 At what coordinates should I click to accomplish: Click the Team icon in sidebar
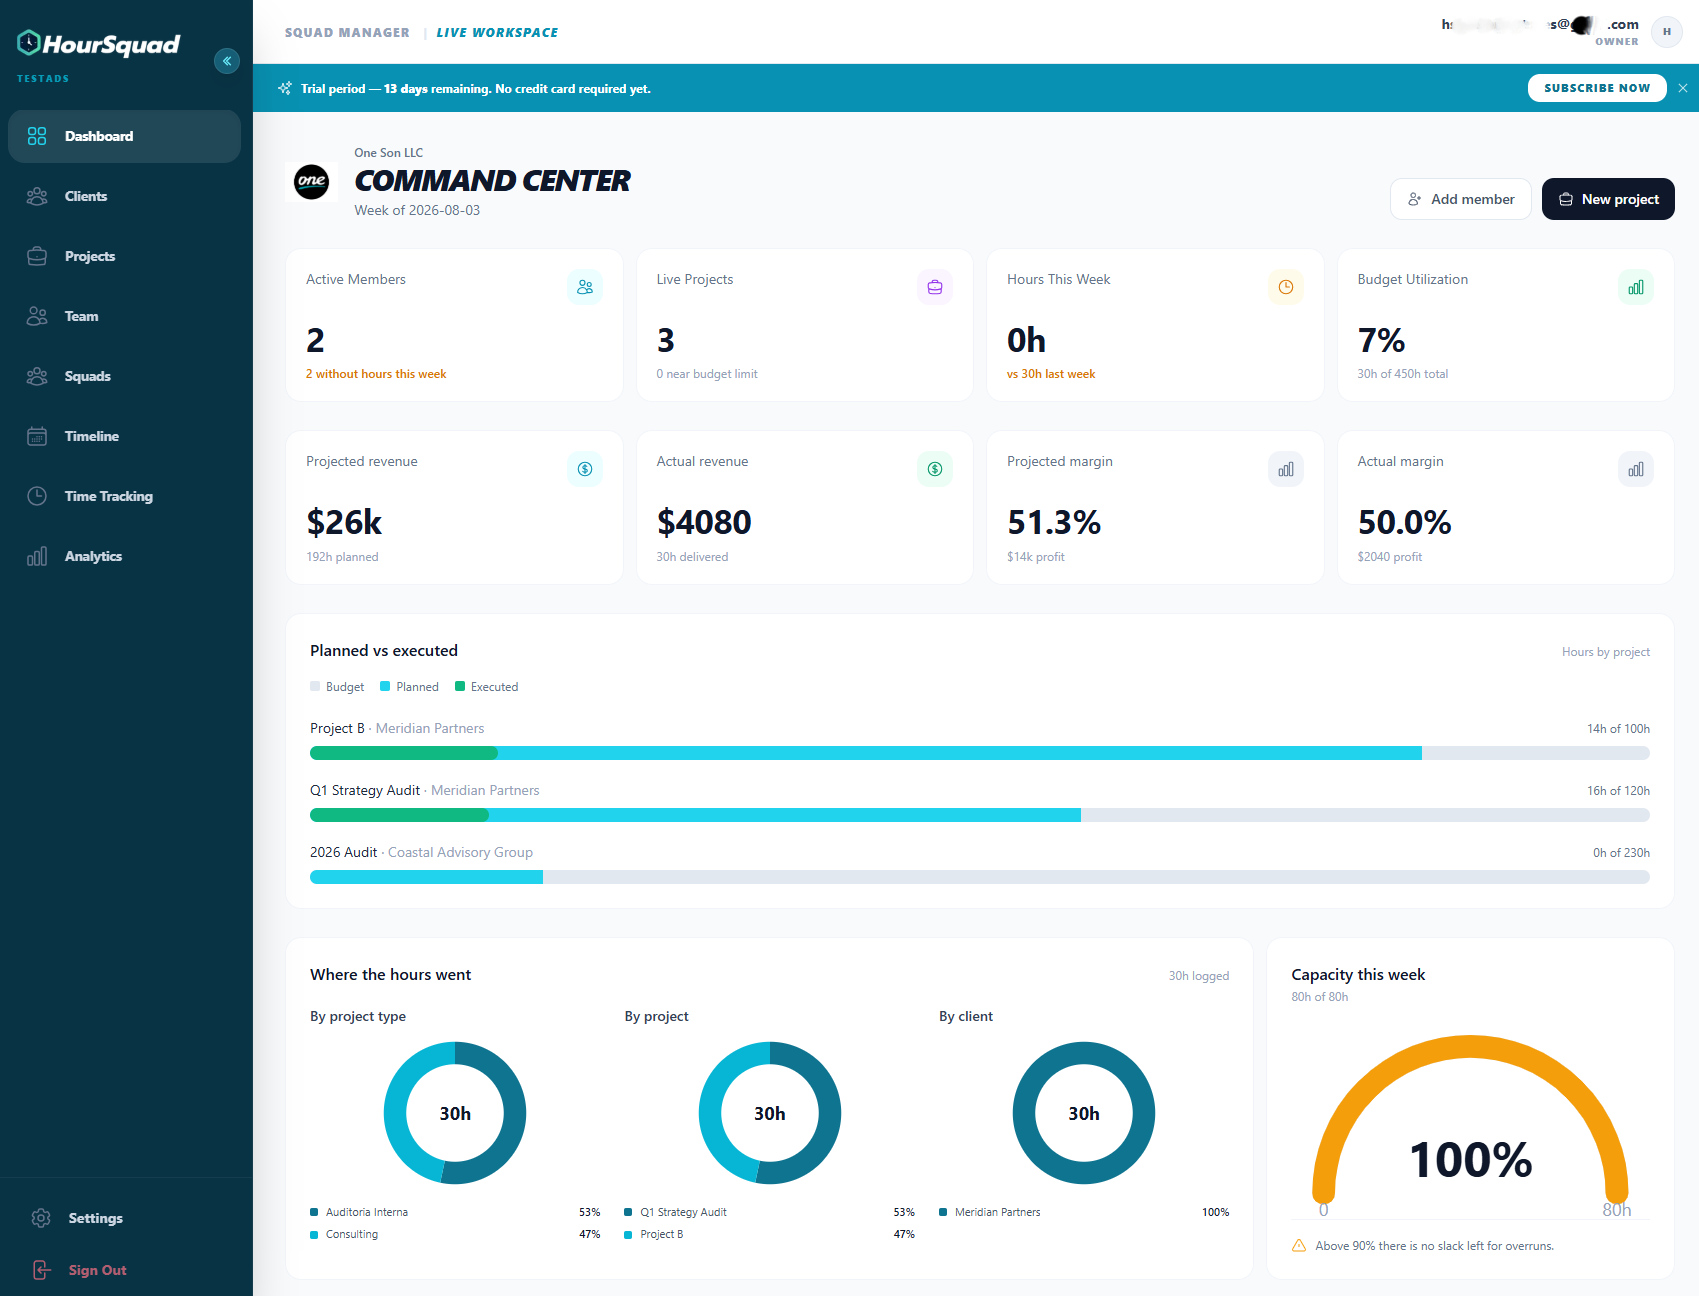tap(37, 316)
